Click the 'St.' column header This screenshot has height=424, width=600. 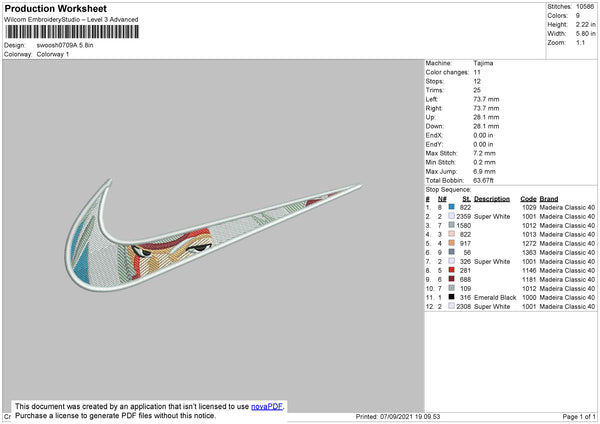466,199
